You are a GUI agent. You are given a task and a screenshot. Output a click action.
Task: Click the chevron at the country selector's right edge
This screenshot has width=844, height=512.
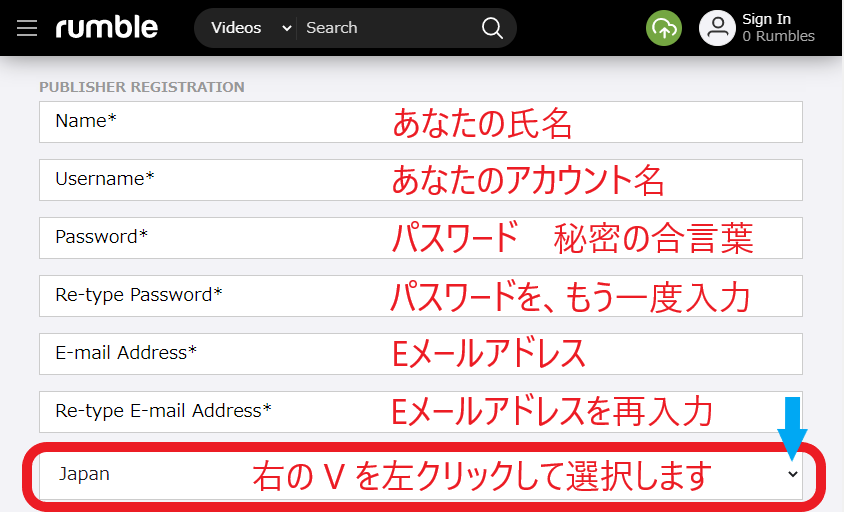coord(793,474)
